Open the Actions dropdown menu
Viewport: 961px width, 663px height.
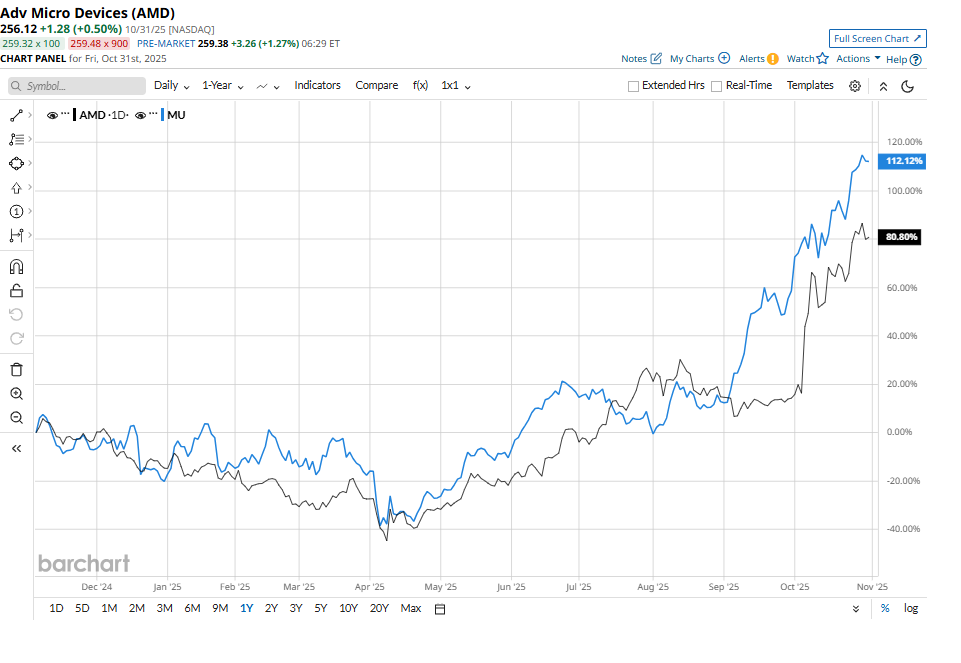point(858,59)
